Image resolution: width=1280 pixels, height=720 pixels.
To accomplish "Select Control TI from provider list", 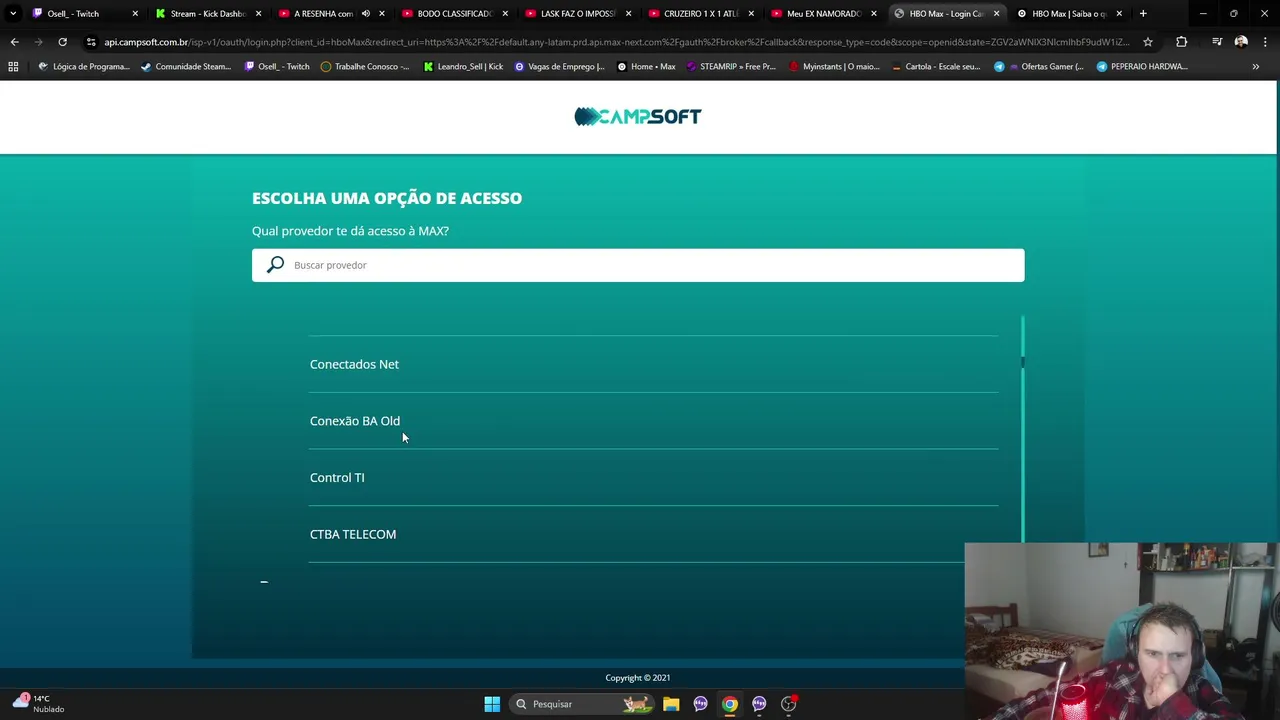I will (337, 478).
